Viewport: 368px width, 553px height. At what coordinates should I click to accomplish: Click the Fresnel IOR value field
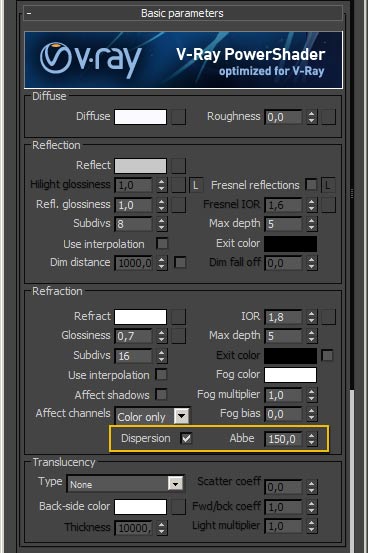point(283,205)
